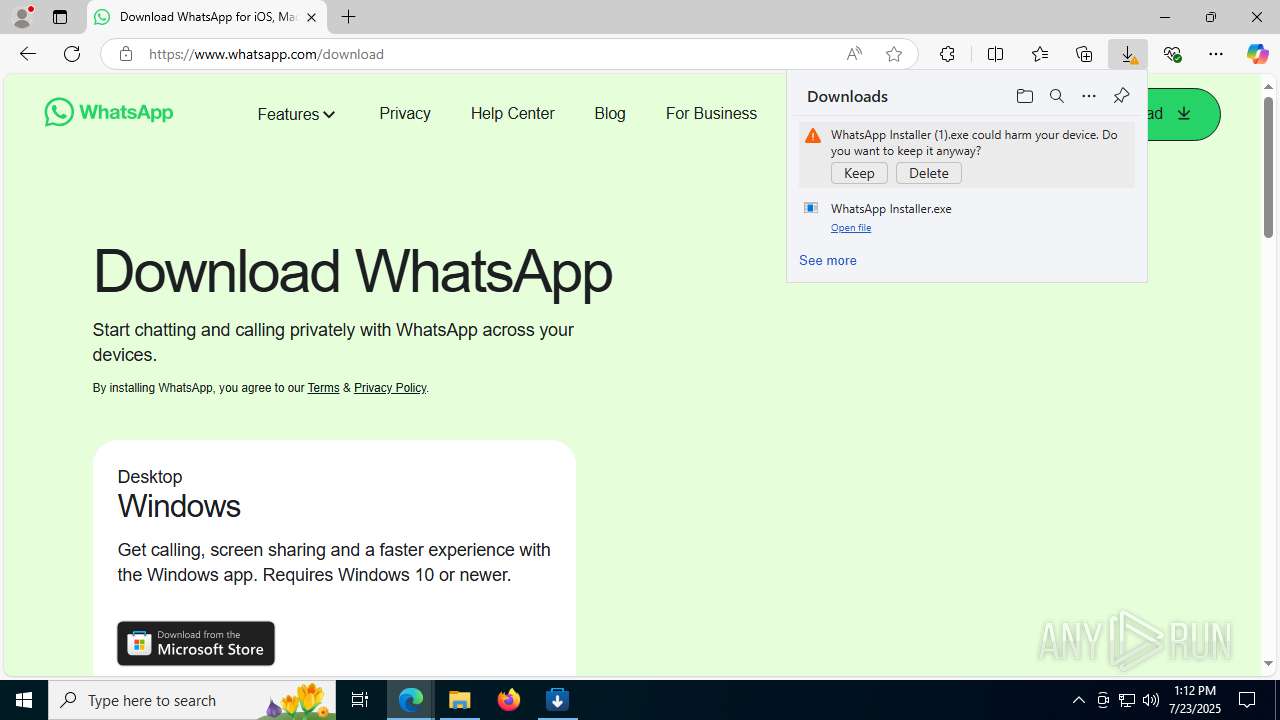The height and width of the screenshot is (720, 1280).
Task: Open Edge Settings and more menu
Action: coord(1216,54)
